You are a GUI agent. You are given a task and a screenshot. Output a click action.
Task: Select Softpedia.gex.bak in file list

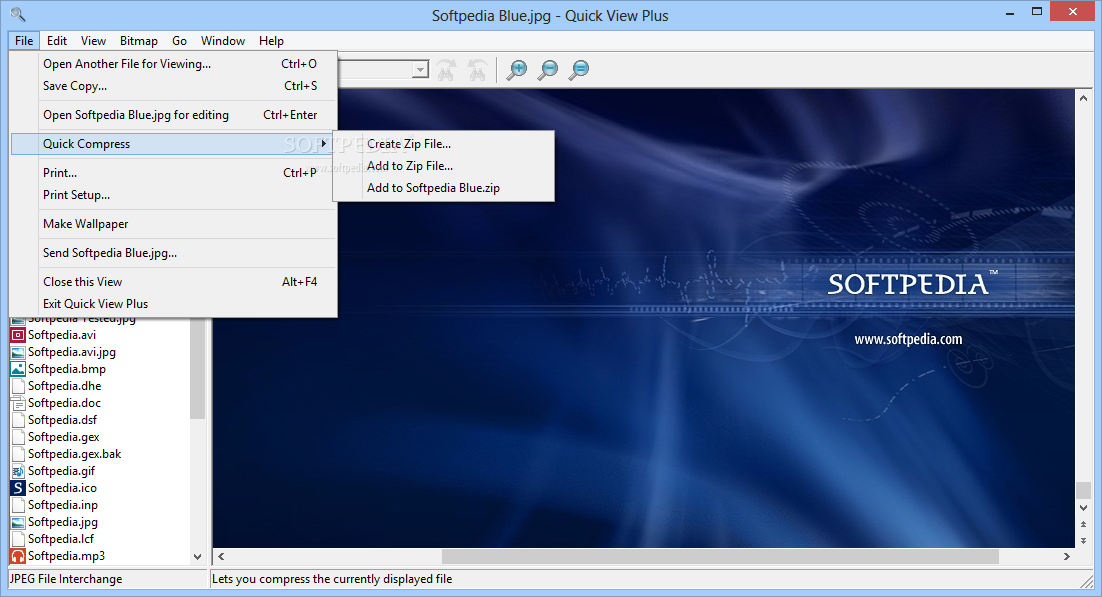(74, 454)
